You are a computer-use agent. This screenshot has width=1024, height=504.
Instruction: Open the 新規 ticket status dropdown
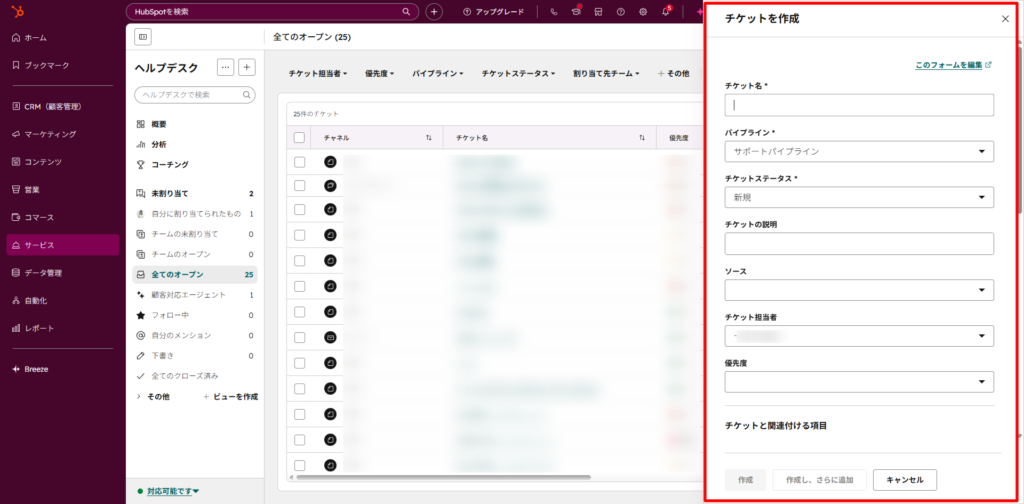coord(859,197)
